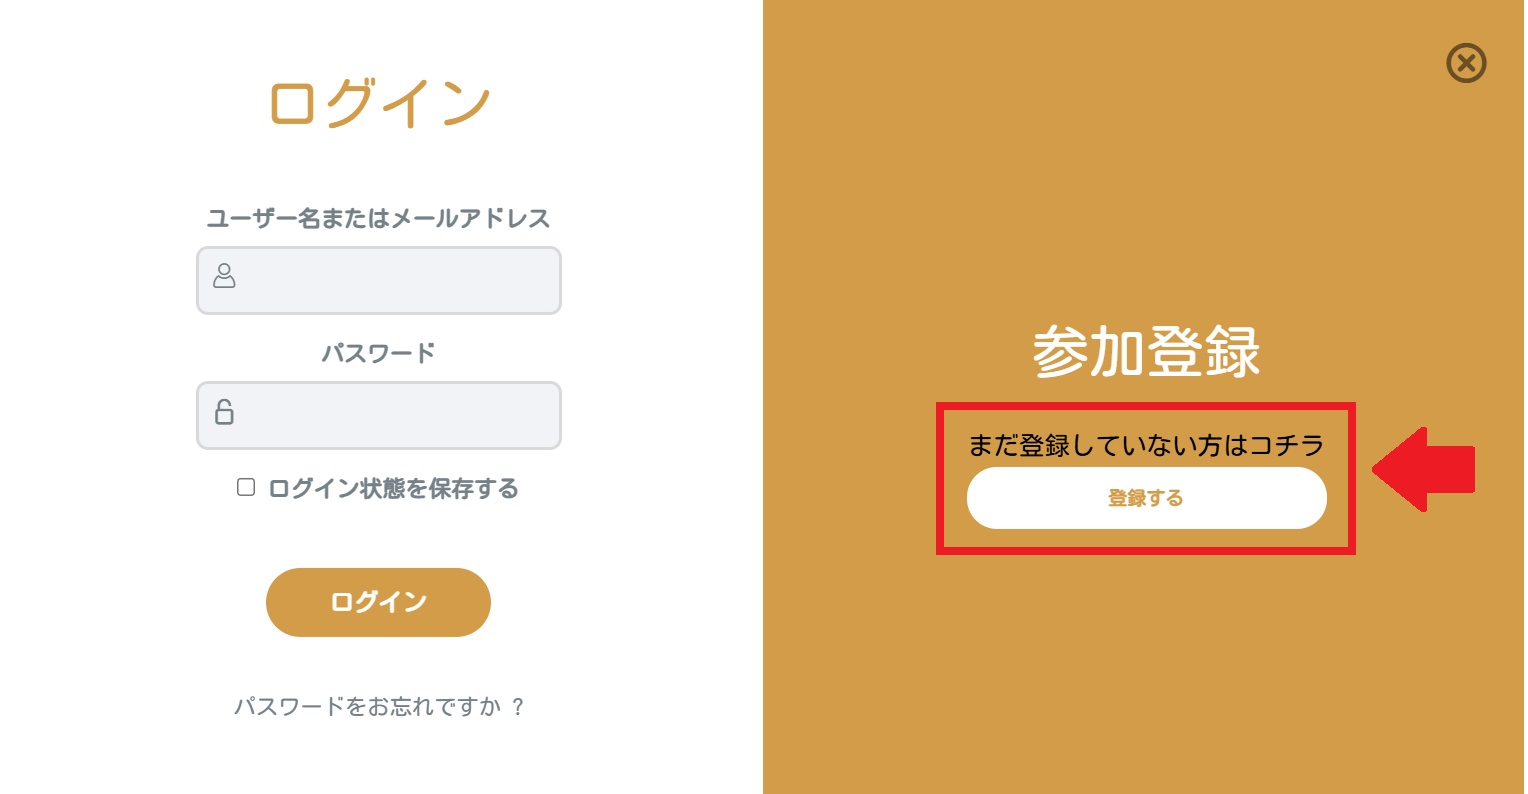Focus the パスワード input field
Viewport: 1528px width, 794px height.
[x=395, y=415]
